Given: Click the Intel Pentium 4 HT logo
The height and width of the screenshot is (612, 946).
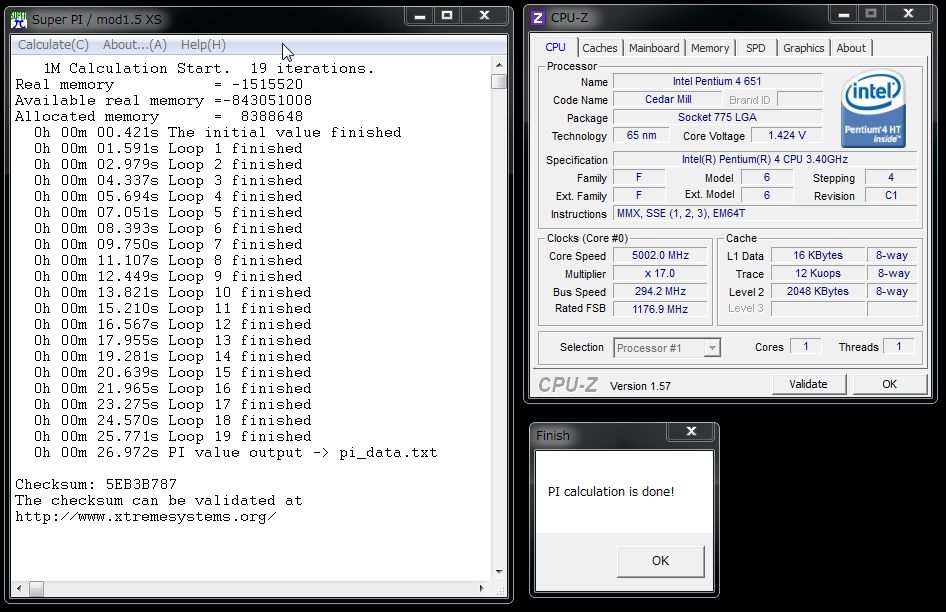Looking at the screenshot, I should [x=873, y=109].
